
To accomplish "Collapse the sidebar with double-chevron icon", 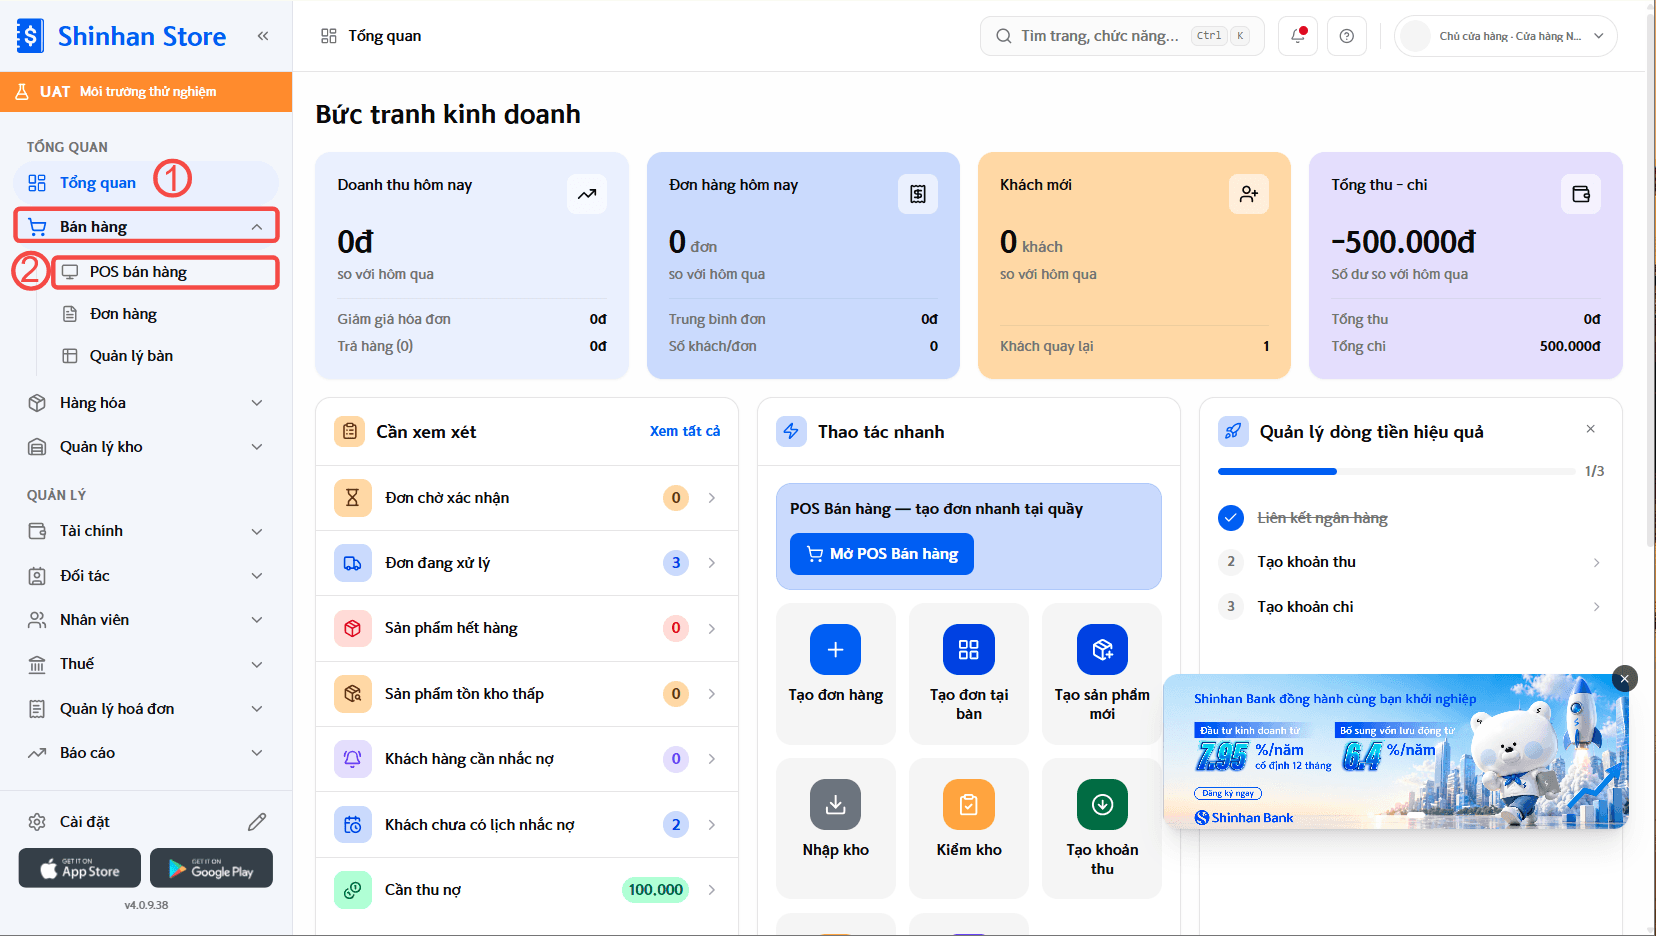I will [x=263, y=36].
